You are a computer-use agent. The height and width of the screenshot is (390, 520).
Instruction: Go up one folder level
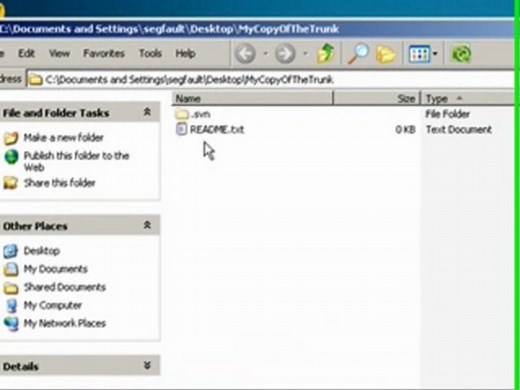tap(325, 53)
